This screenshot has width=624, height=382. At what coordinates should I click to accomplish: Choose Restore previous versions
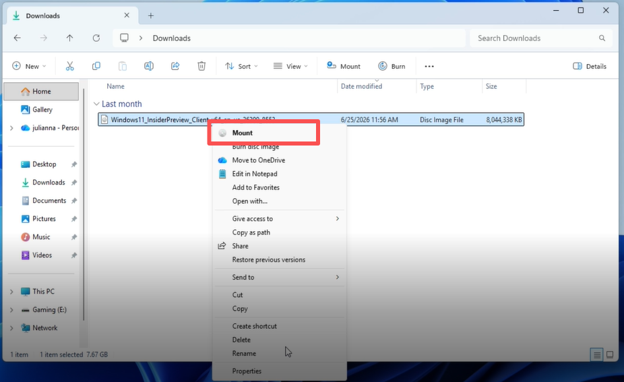(x=279, y=259)
